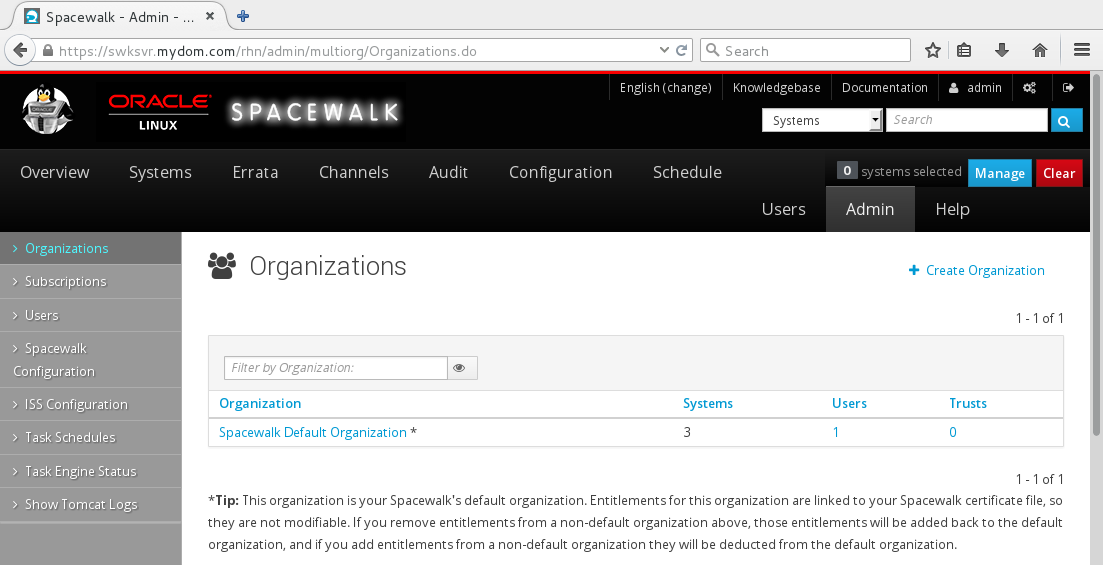Switch to the Systems navigation tab
The image size is (1103, 565).
[160, 172]
